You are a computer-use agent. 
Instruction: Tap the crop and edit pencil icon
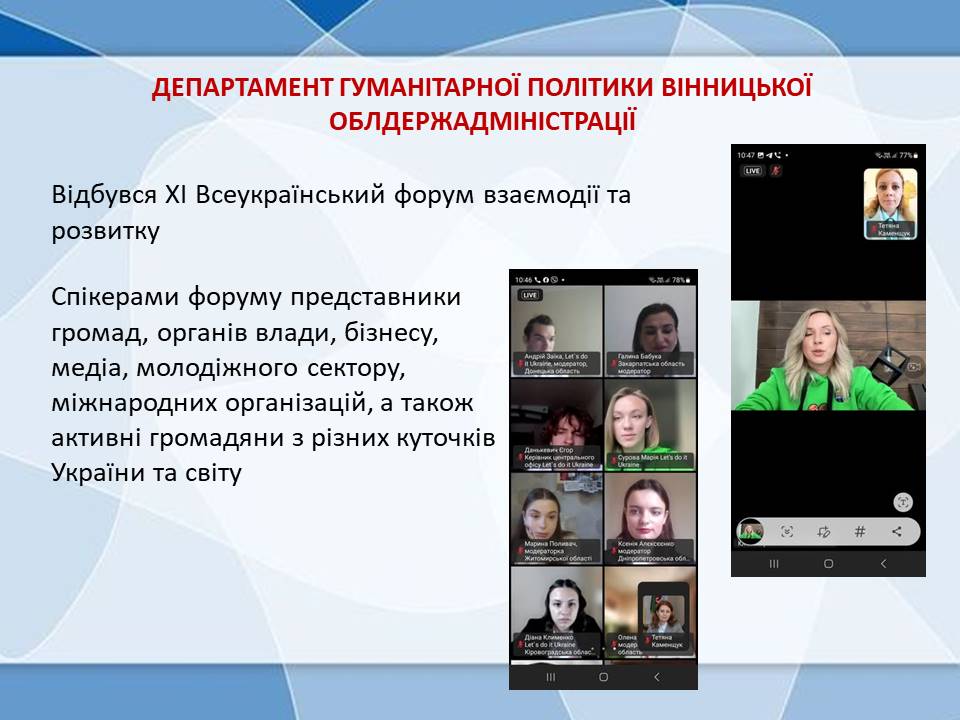[824, 531]
